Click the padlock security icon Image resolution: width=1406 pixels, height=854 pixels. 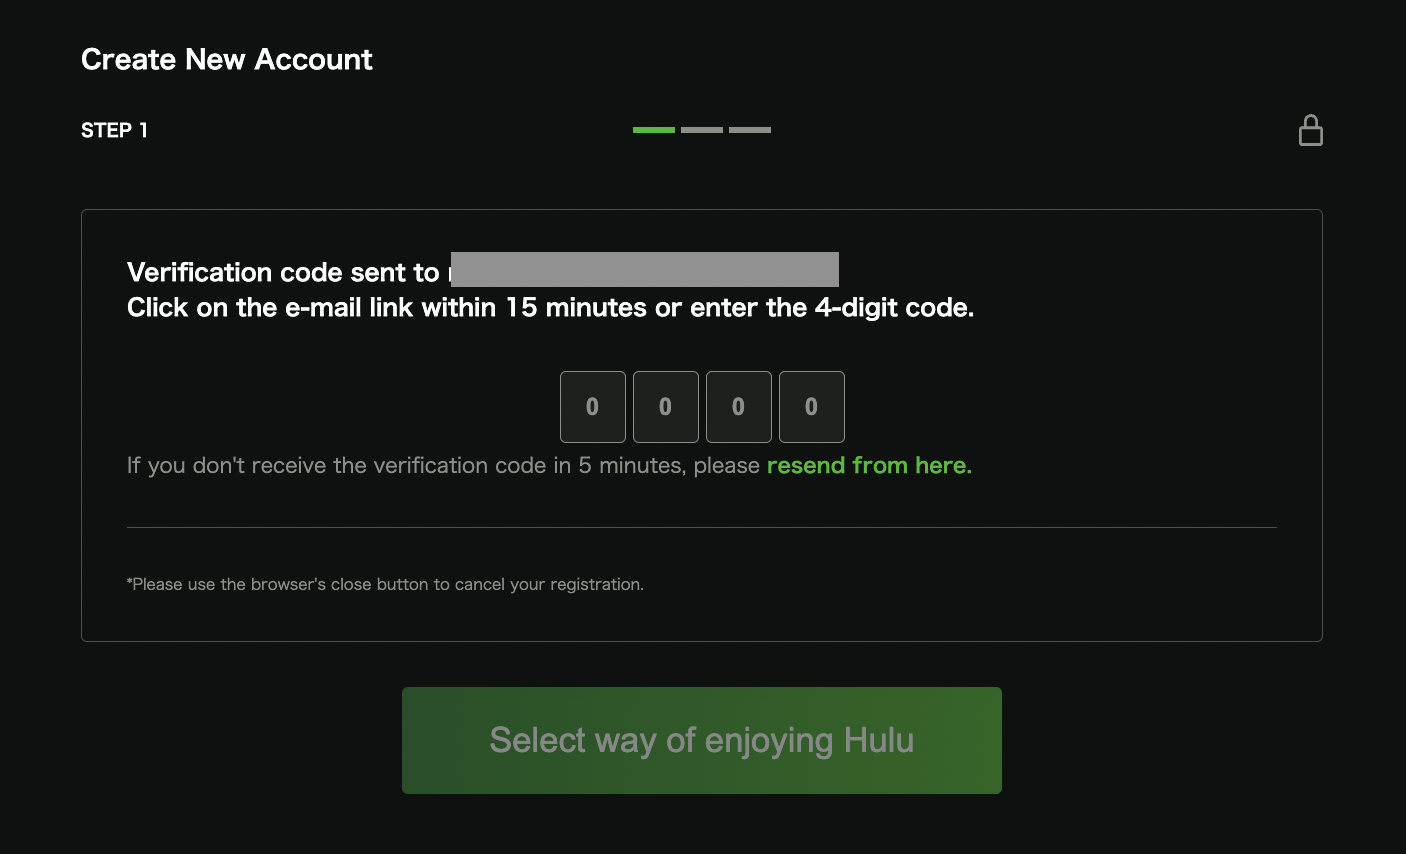(1310, 130)
